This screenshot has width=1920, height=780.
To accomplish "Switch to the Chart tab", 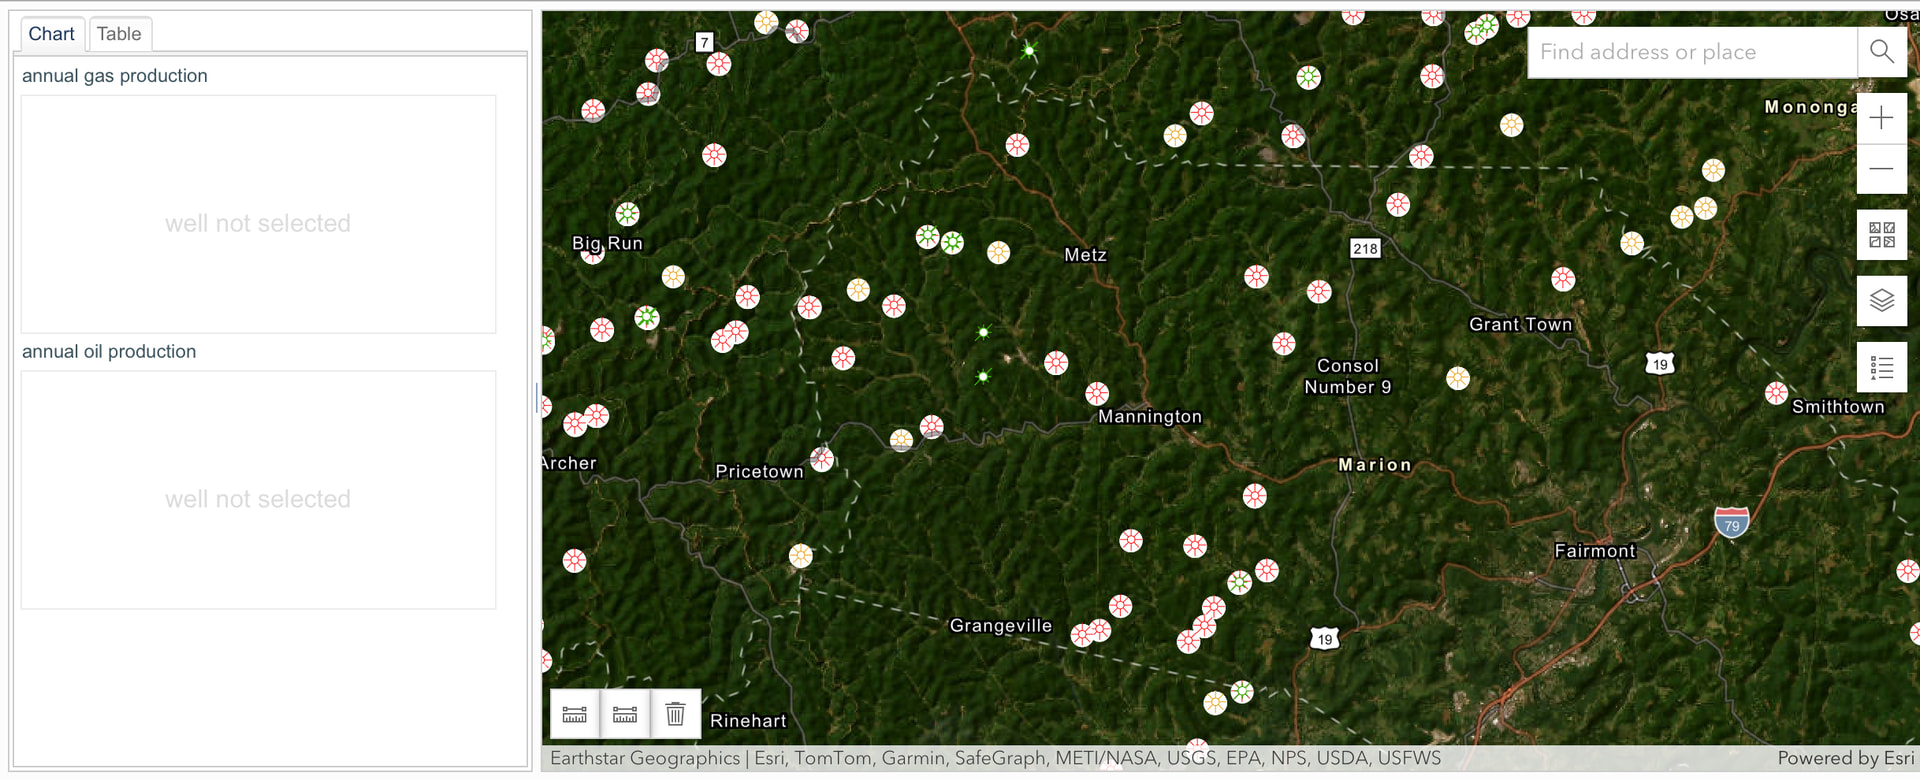I will [x=51, y=34].
